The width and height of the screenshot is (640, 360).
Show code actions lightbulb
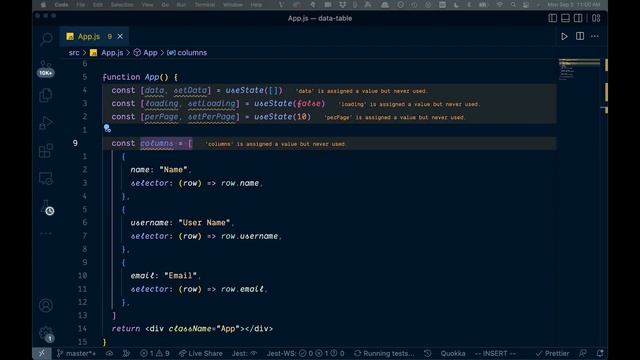tap(107, 129)
